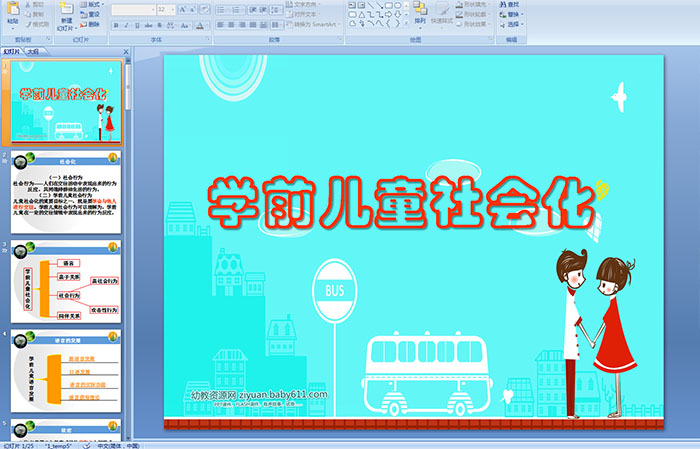Click Shape Outline (形状轮廓) button

(472, 14)
